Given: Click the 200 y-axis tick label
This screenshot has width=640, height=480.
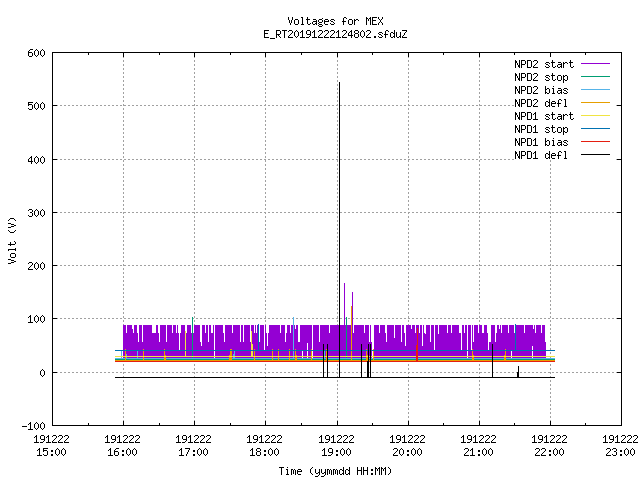Looking at the screenshot, I should pos(36,266).
